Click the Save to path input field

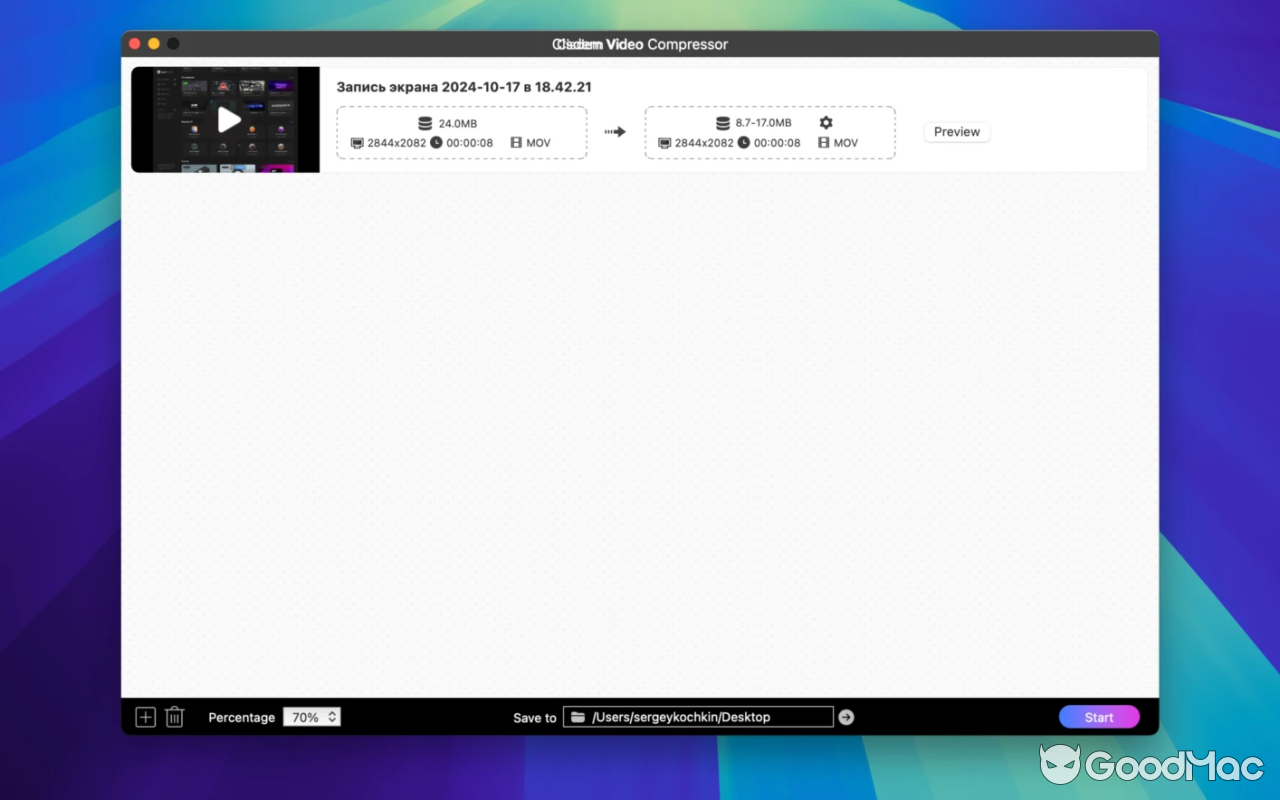(x=700, y=716)
